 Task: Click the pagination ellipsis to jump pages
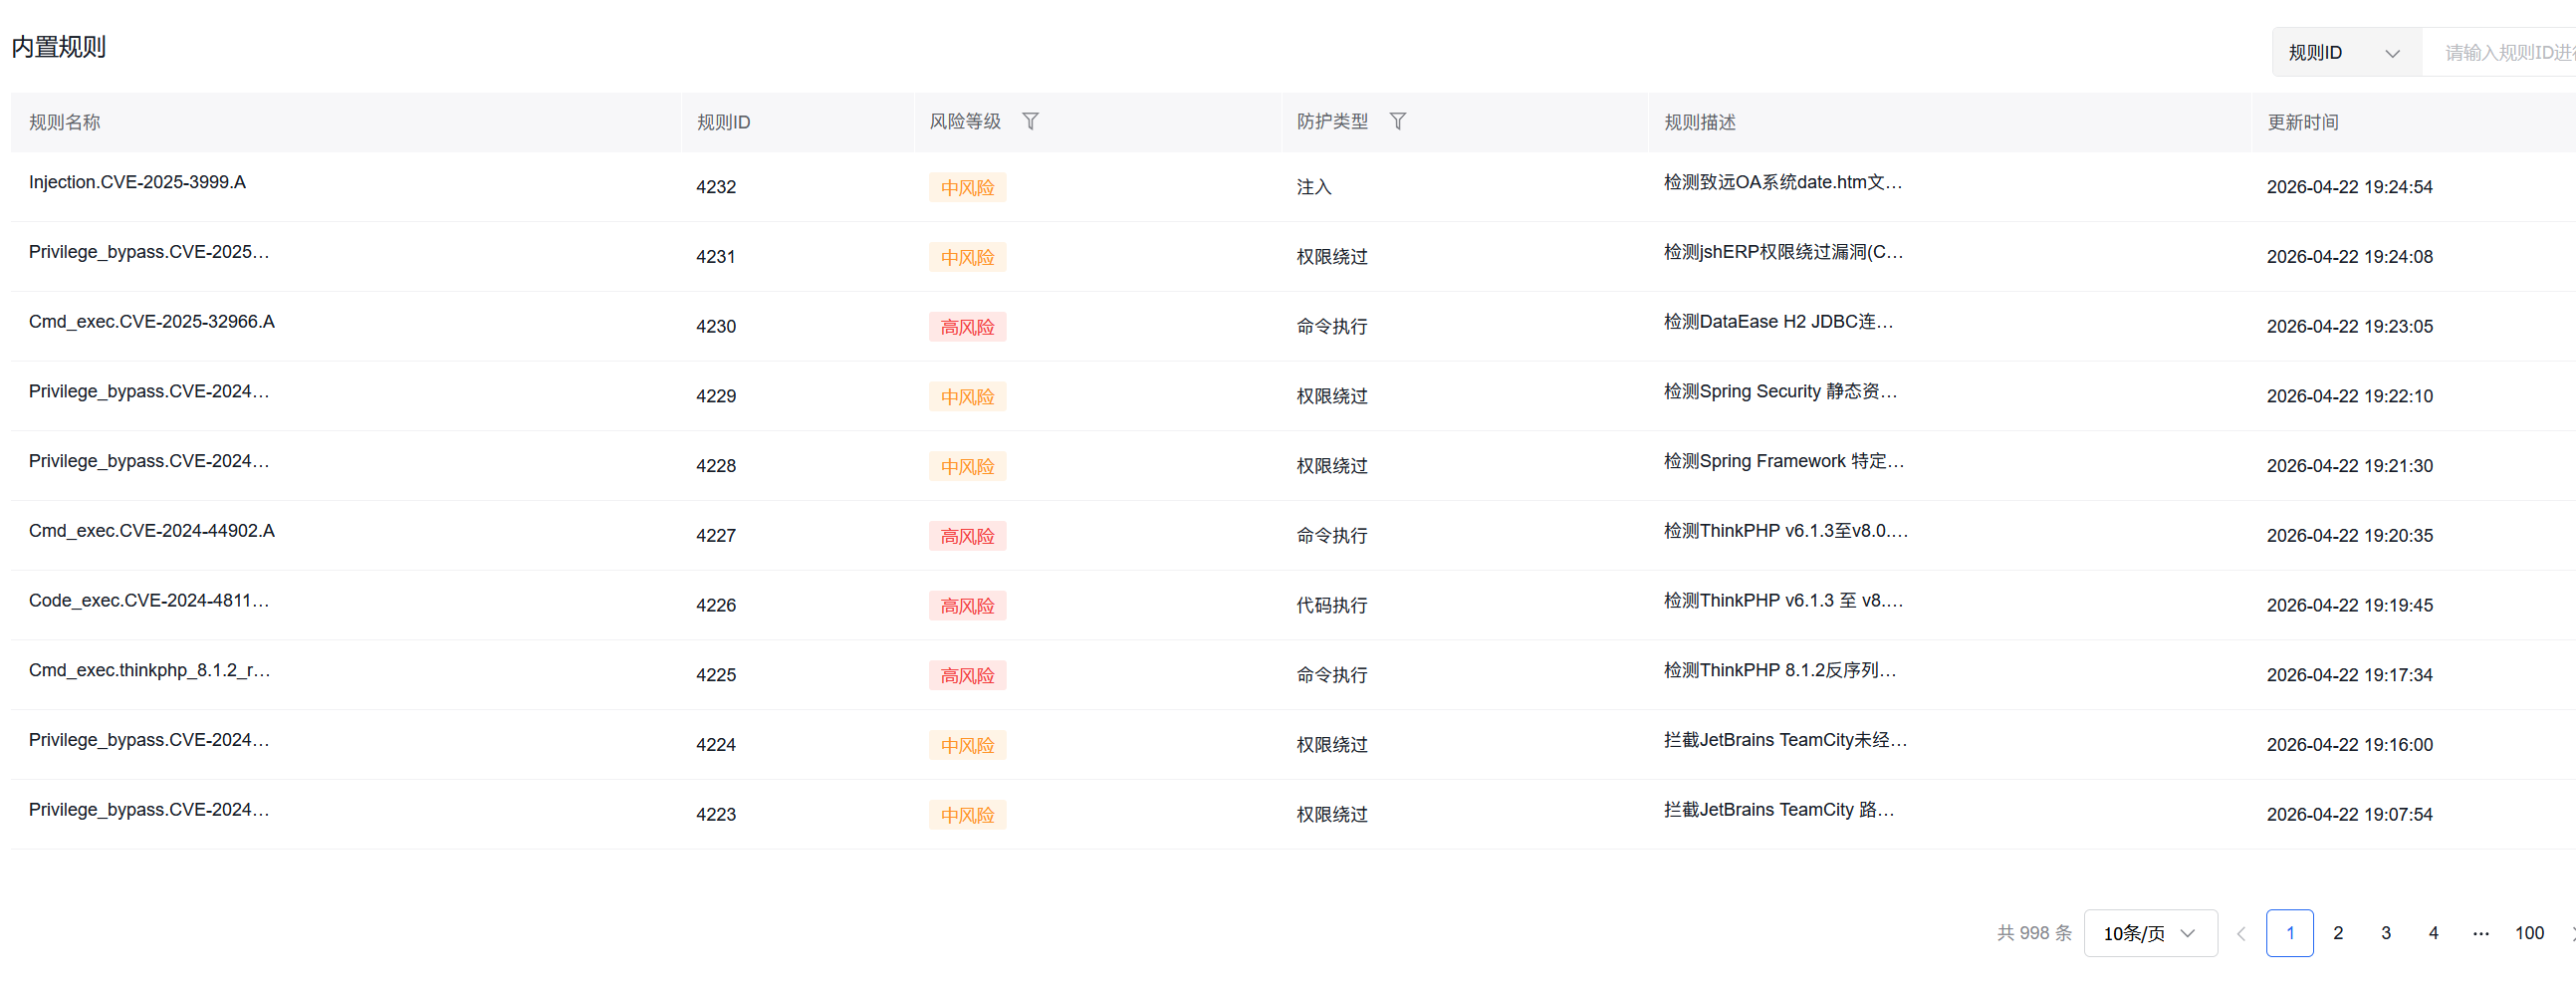[2481, 932]
